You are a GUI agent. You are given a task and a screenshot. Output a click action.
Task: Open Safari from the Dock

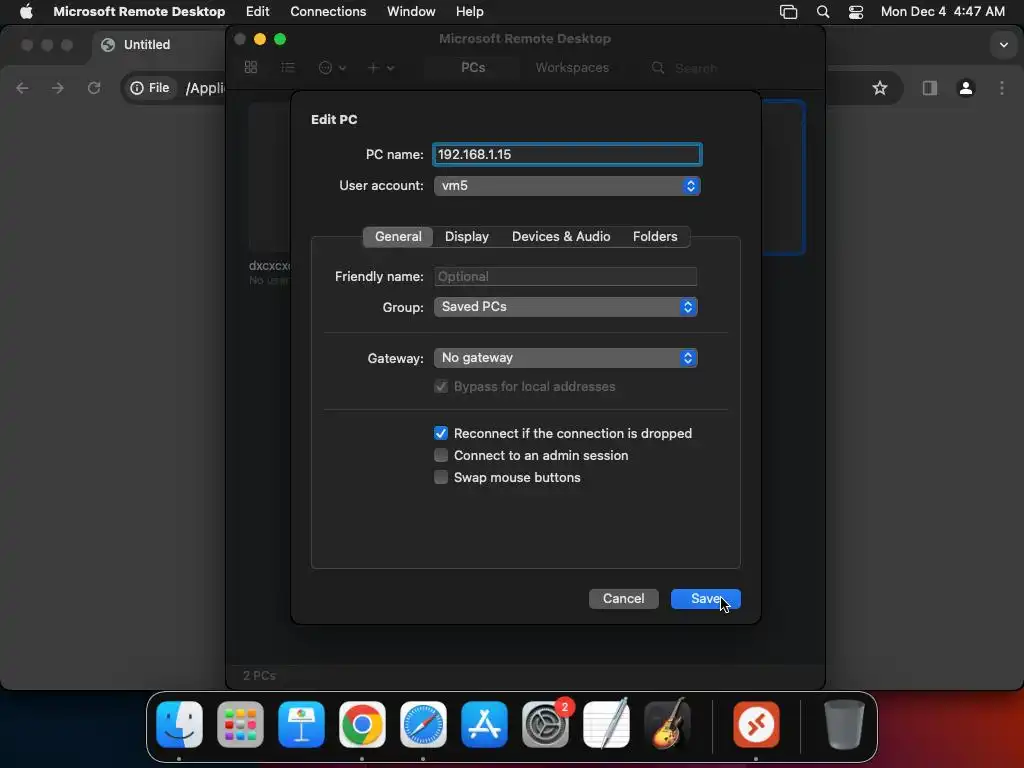tap(423, 724)
